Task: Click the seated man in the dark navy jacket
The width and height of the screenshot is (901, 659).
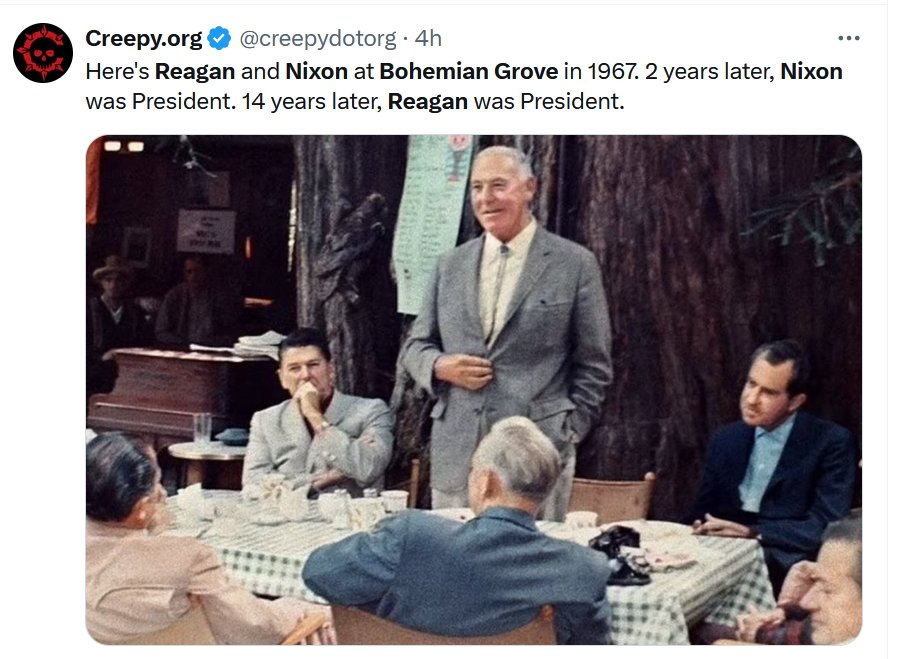Action: pyautogui.click(x=773, y=454)
